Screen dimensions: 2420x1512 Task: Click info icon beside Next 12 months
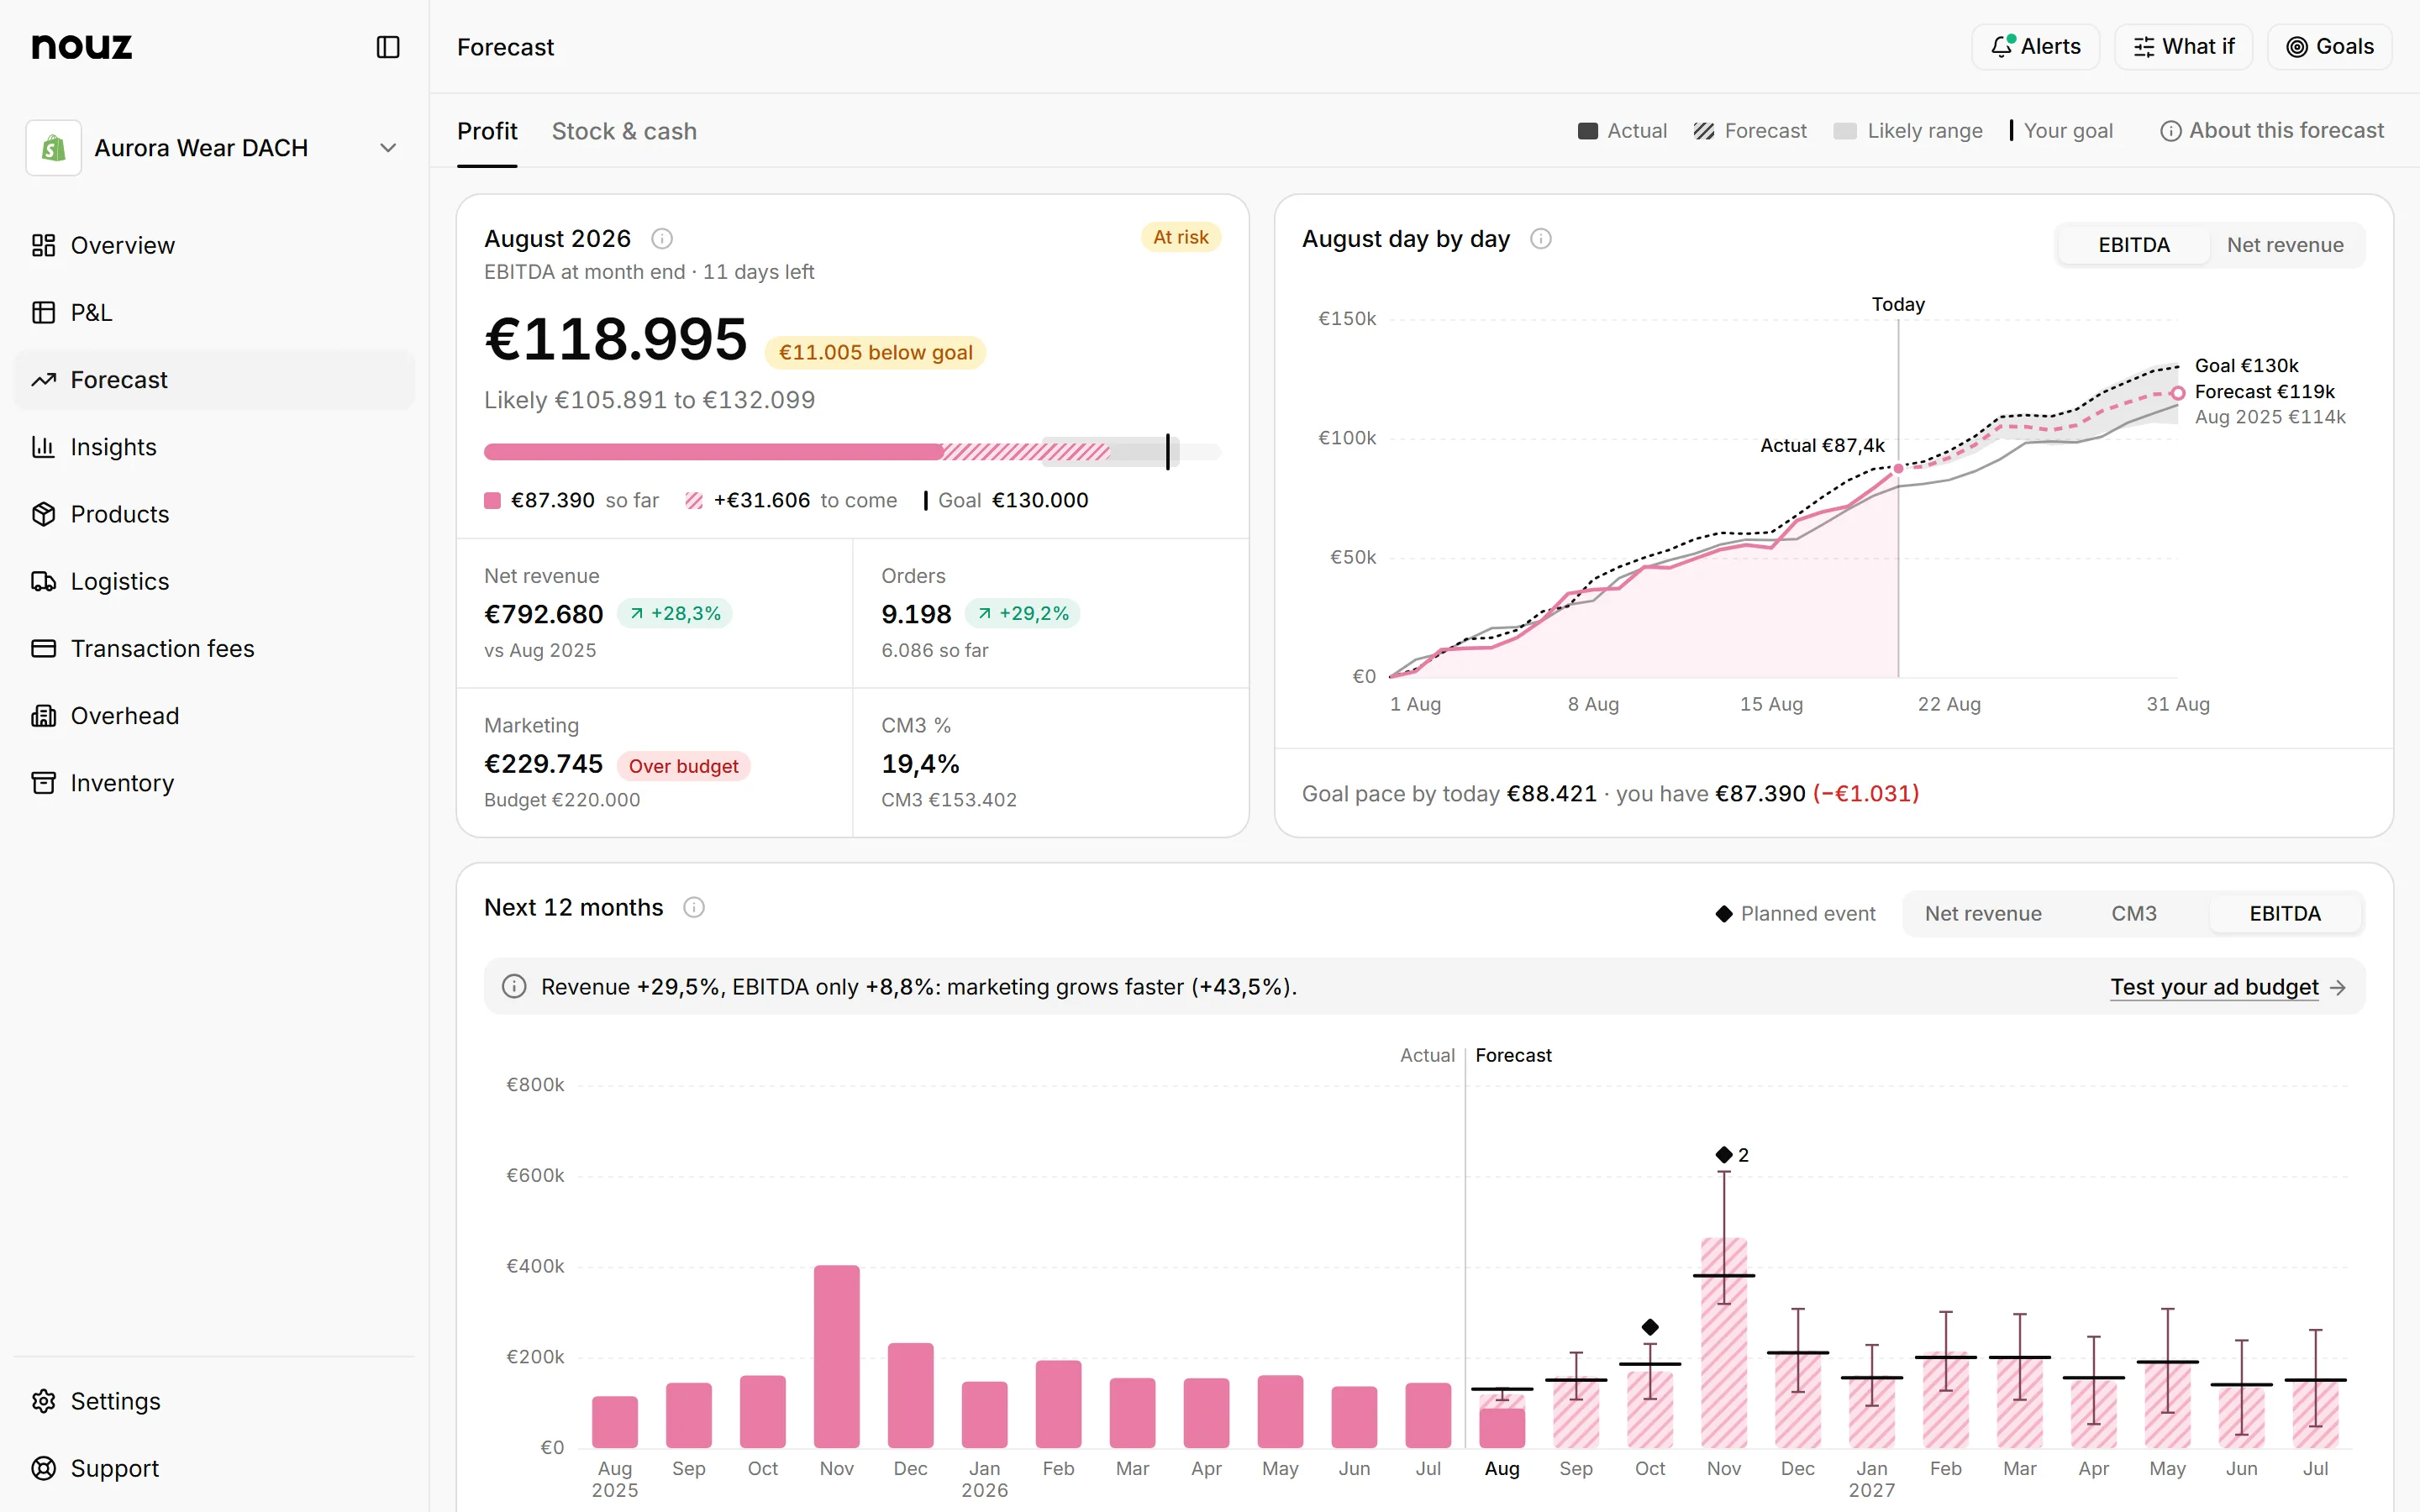[694, 907]
